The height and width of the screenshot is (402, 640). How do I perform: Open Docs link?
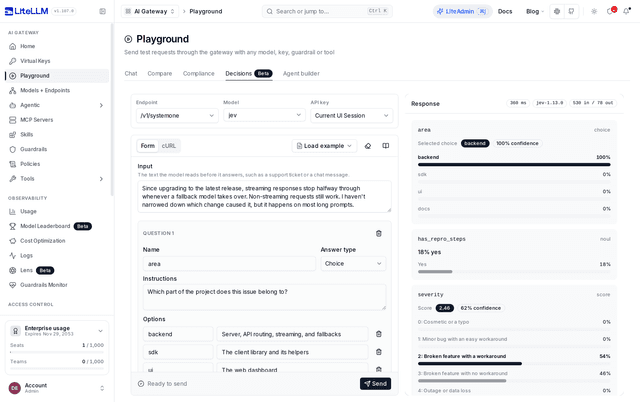point(505,11)
